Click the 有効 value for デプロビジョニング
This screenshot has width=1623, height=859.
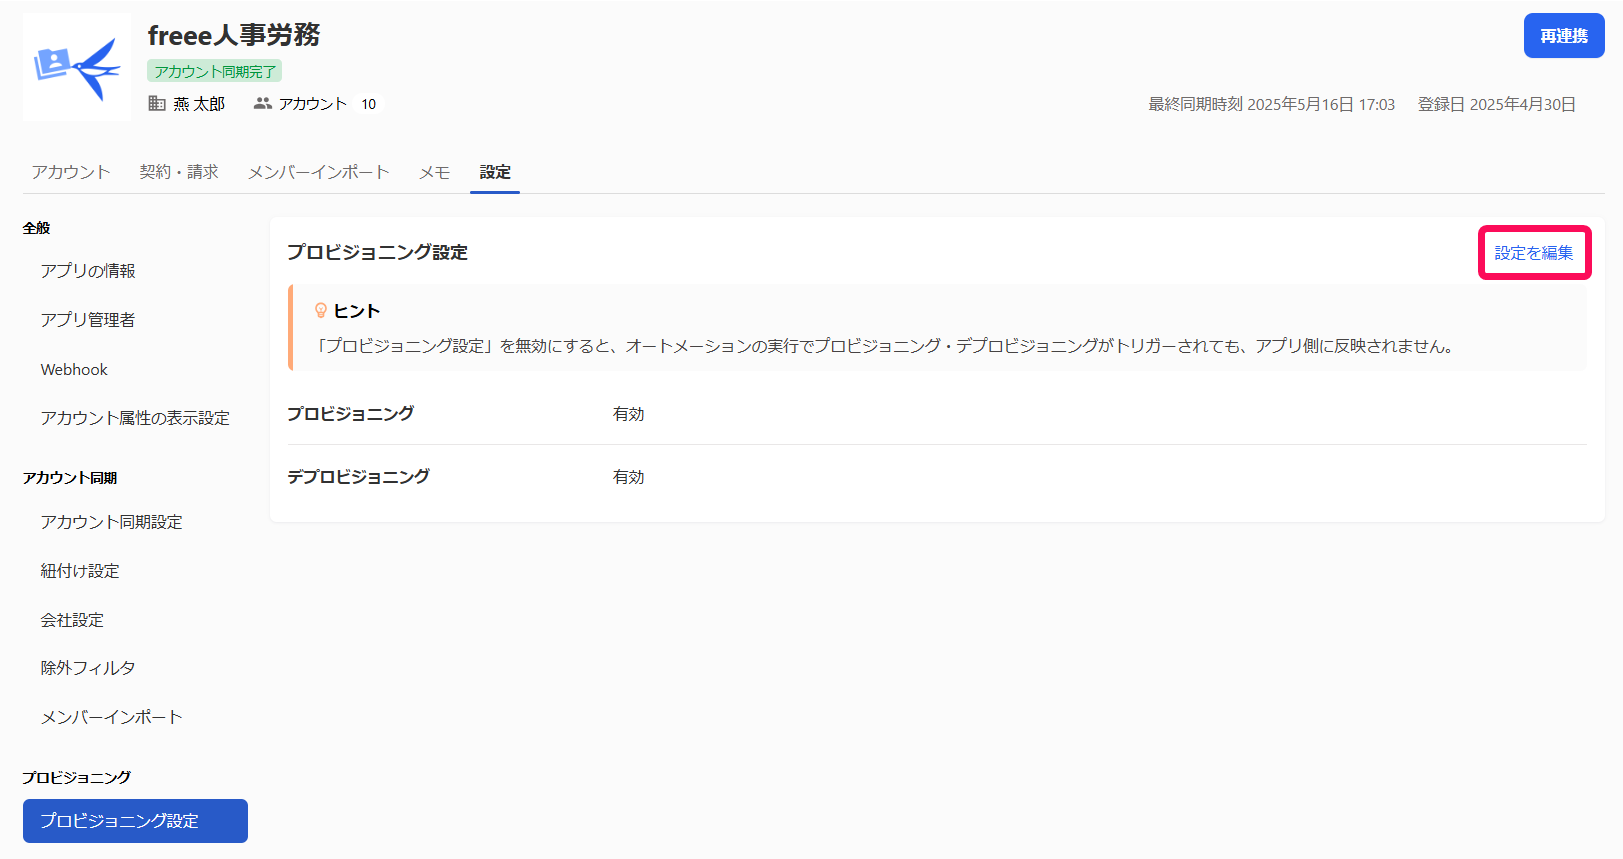629,477
